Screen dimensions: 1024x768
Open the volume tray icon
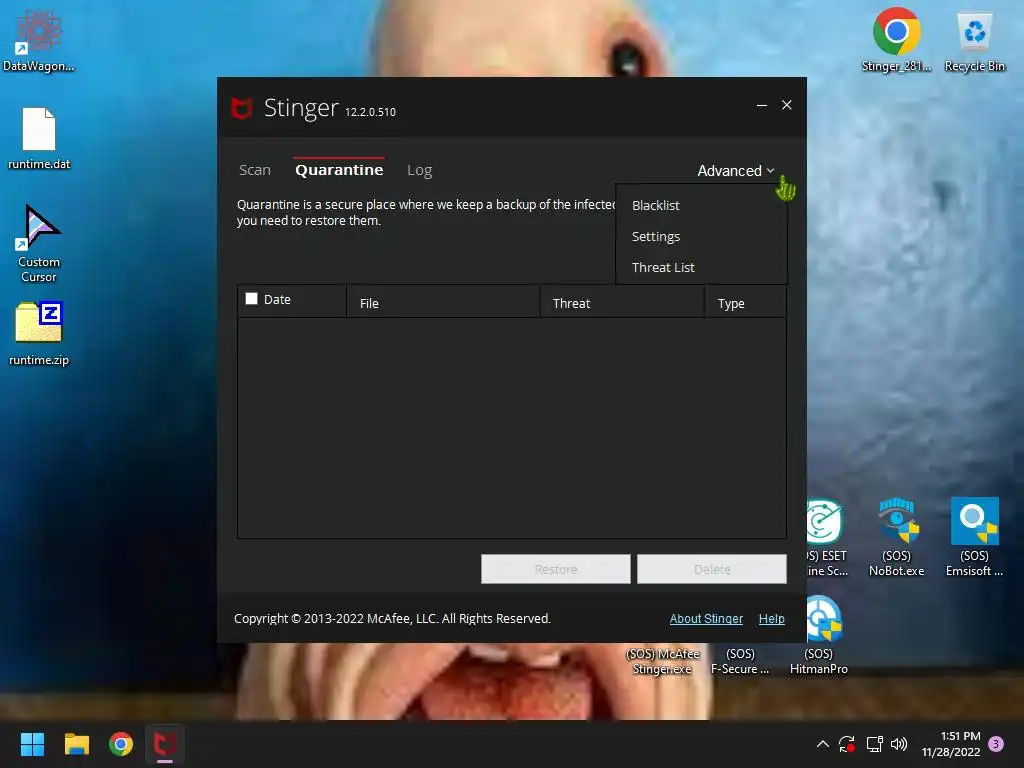pos(899,744)
